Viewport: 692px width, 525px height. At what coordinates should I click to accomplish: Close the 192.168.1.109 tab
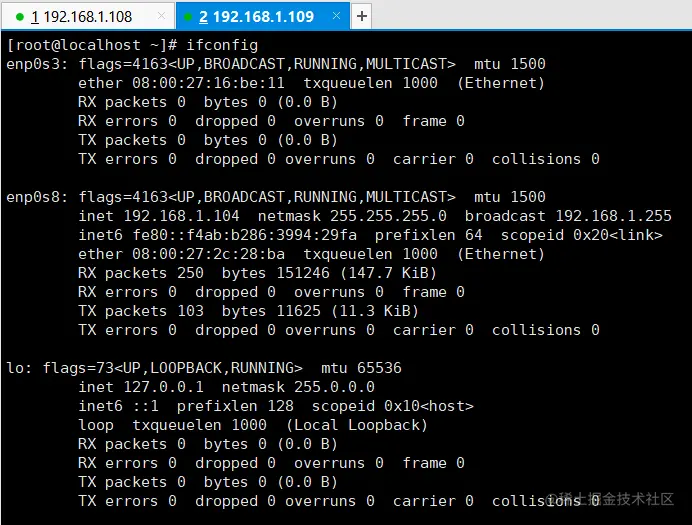(336, 16)
